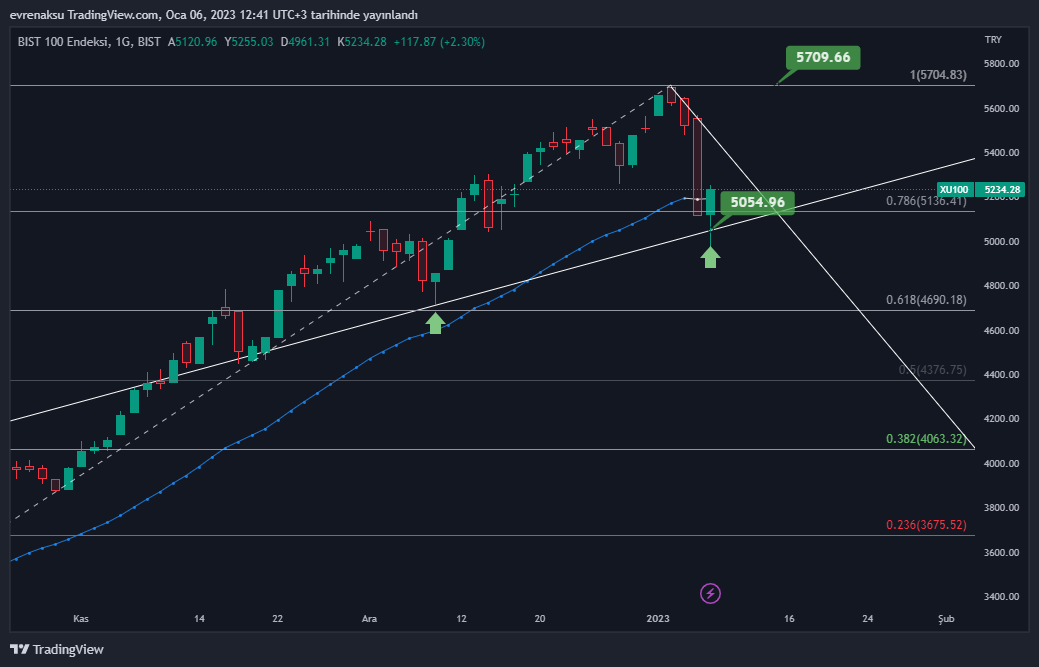Click the 0.382(4063.32) green Fibonacci label

926,438
